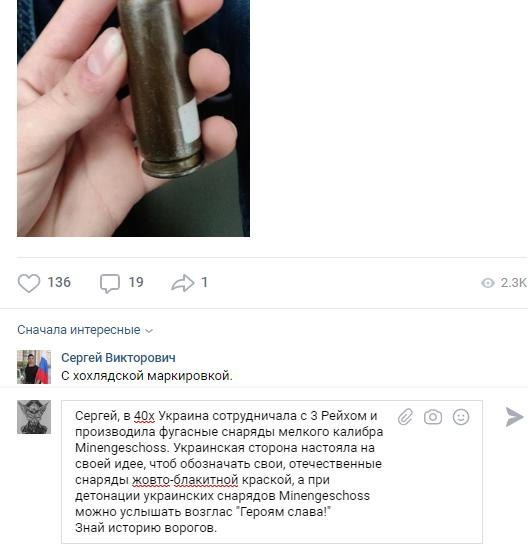The height and width of the screenshot is (545, 528).
Task: Click the comment text С хохлядской маркировкой
Action: pos(147,376)
